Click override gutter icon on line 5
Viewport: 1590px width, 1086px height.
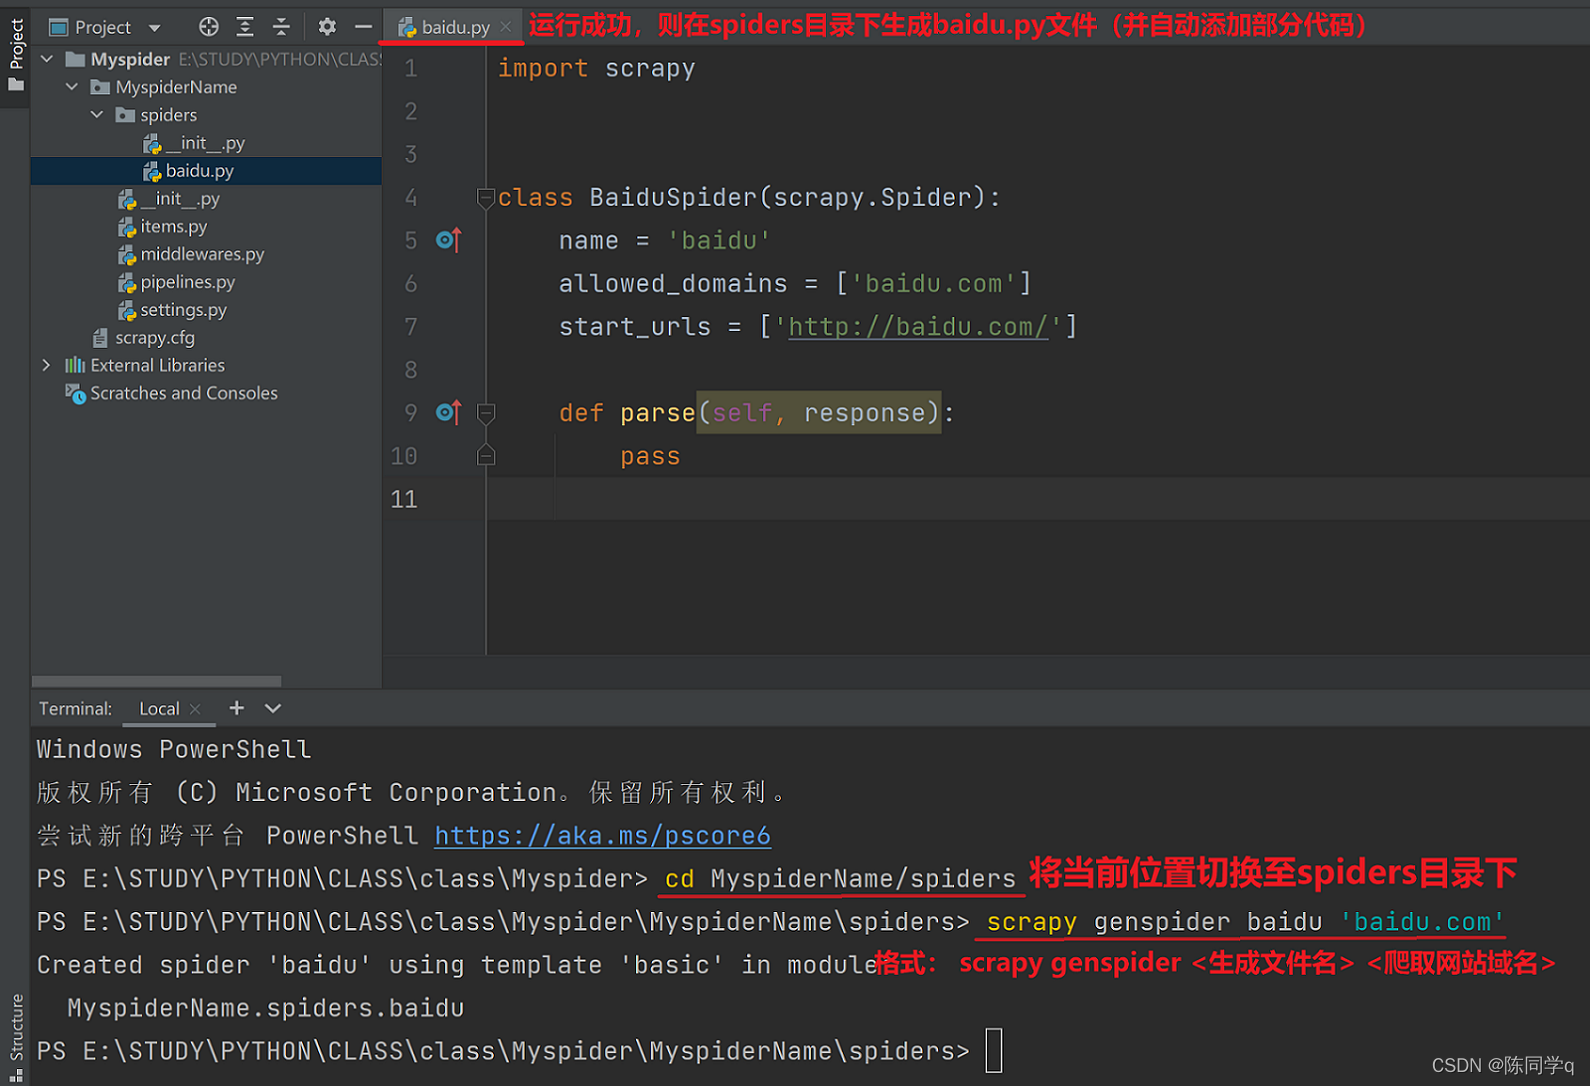[449, 240]
